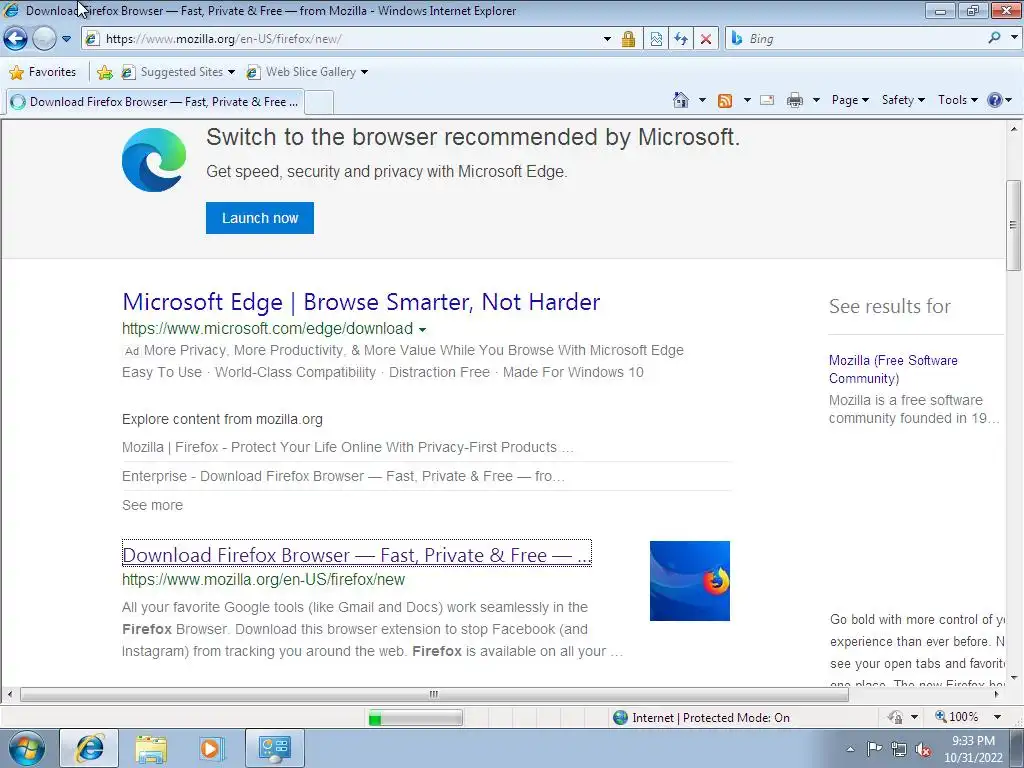Viewport: 1024px width, 768px height.
Task: Open Mozilla Firefox Protect Your Life link
Action: (347, 447)
